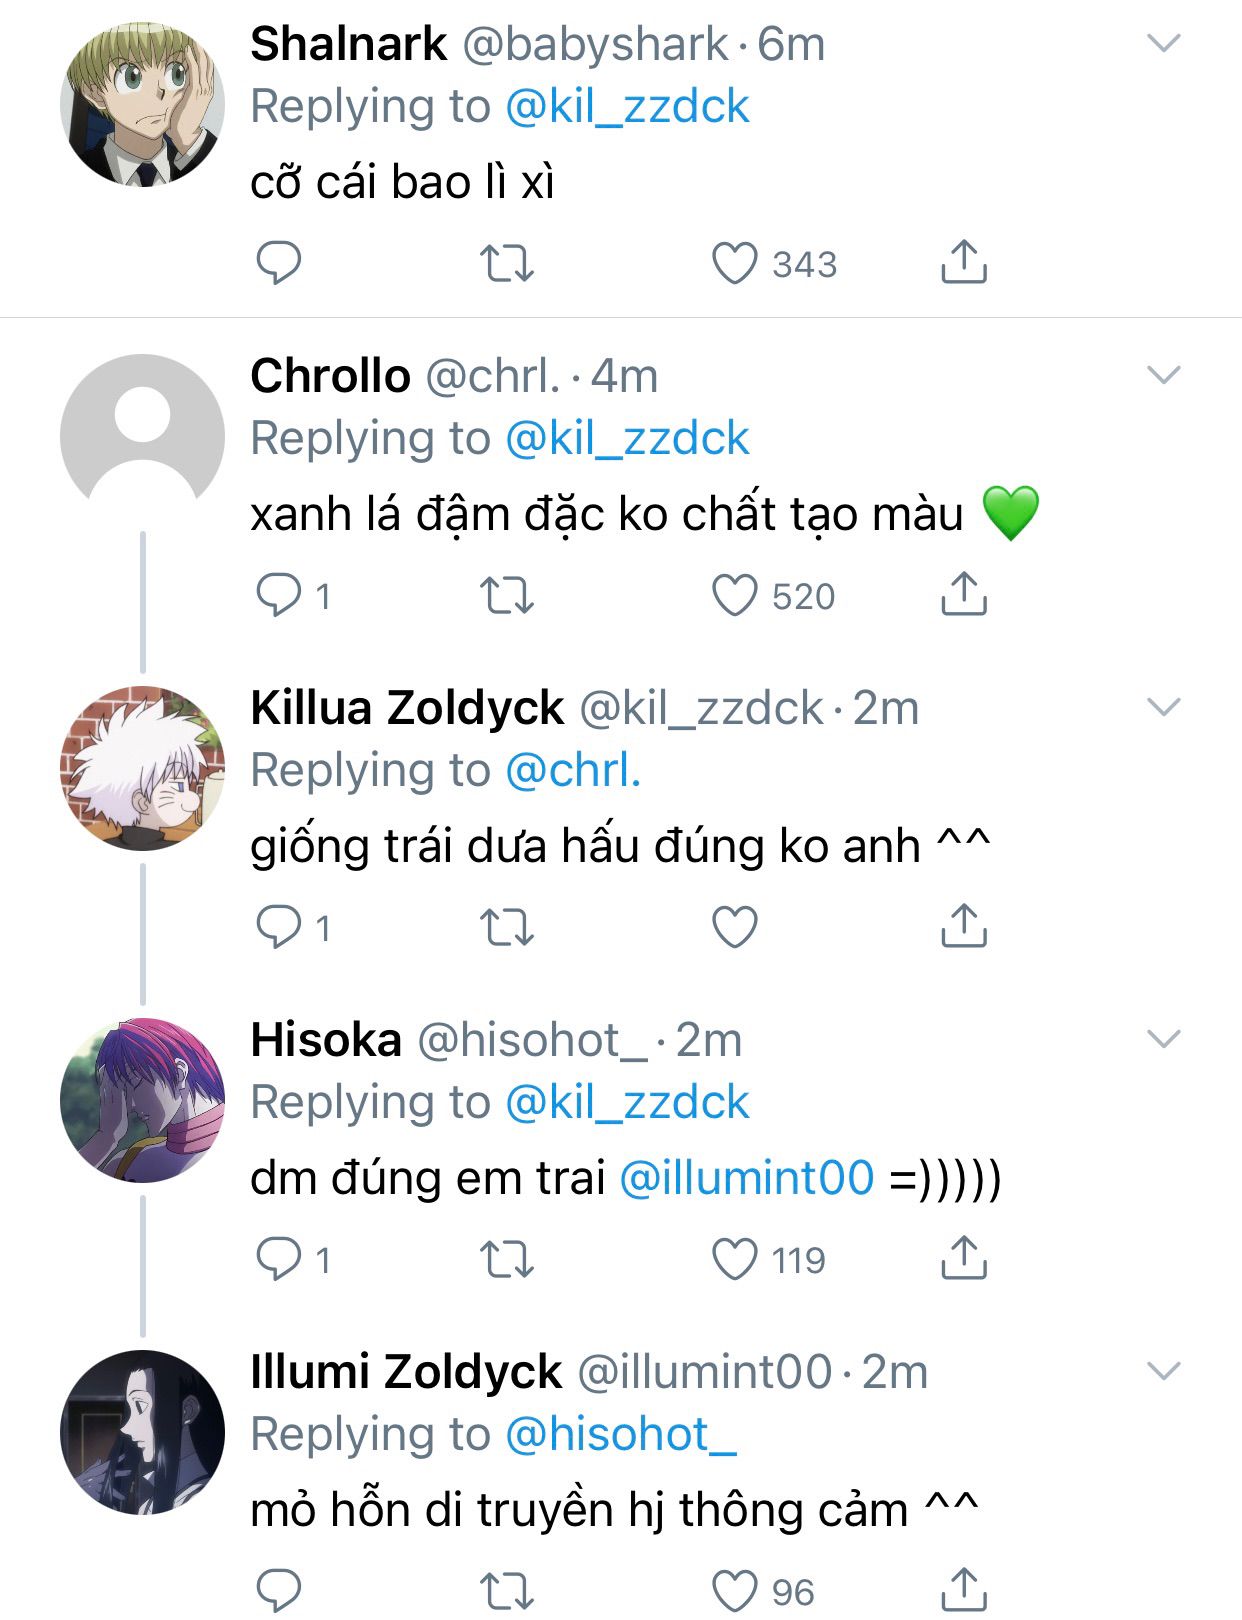Like Hisoka's tweet with 119 likes

click(x=734, y=1259)
